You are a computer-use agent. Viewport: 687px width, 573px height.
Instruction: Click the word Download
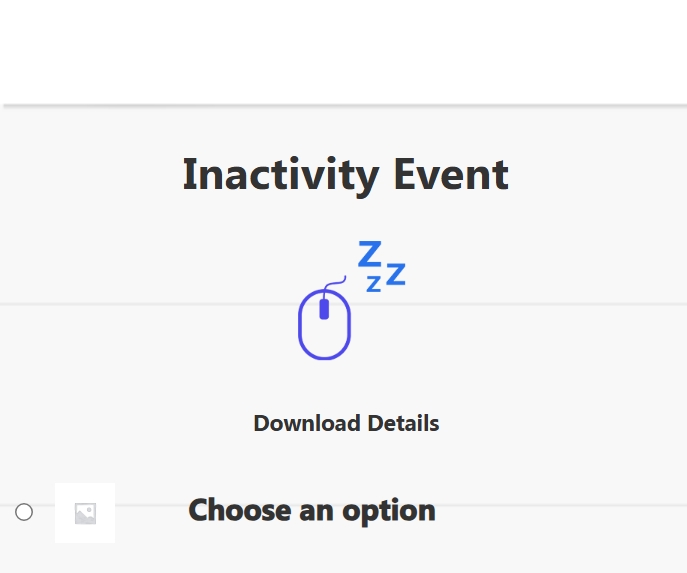click(x=307, y=423)
